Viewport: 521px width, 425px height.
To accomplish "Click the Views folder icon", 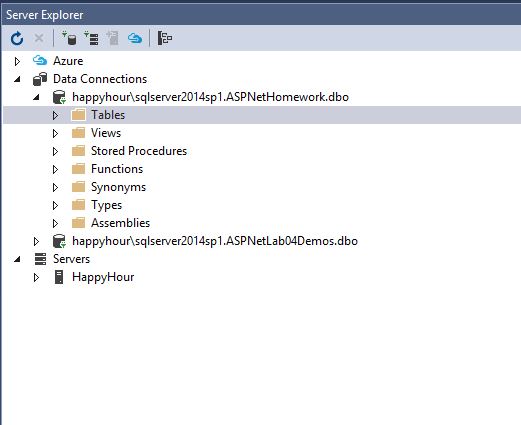I will pyautogui.click(x=78, y=133).
